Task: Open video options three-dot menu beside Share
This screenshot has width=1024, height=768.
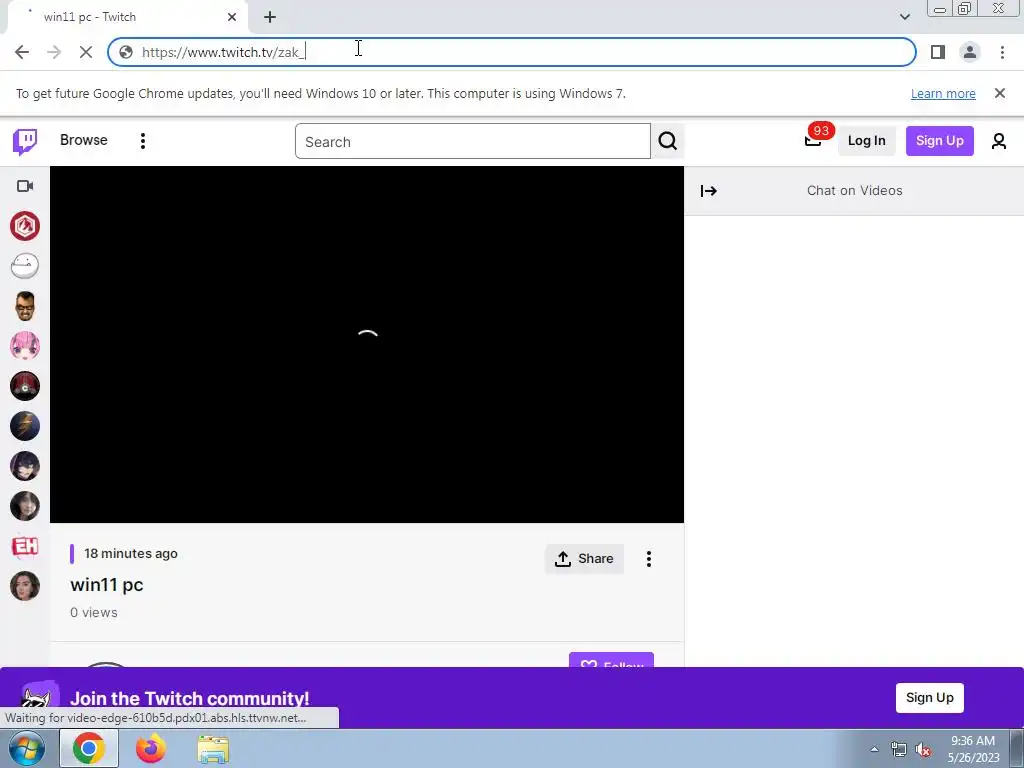Action: coord(648,559)
